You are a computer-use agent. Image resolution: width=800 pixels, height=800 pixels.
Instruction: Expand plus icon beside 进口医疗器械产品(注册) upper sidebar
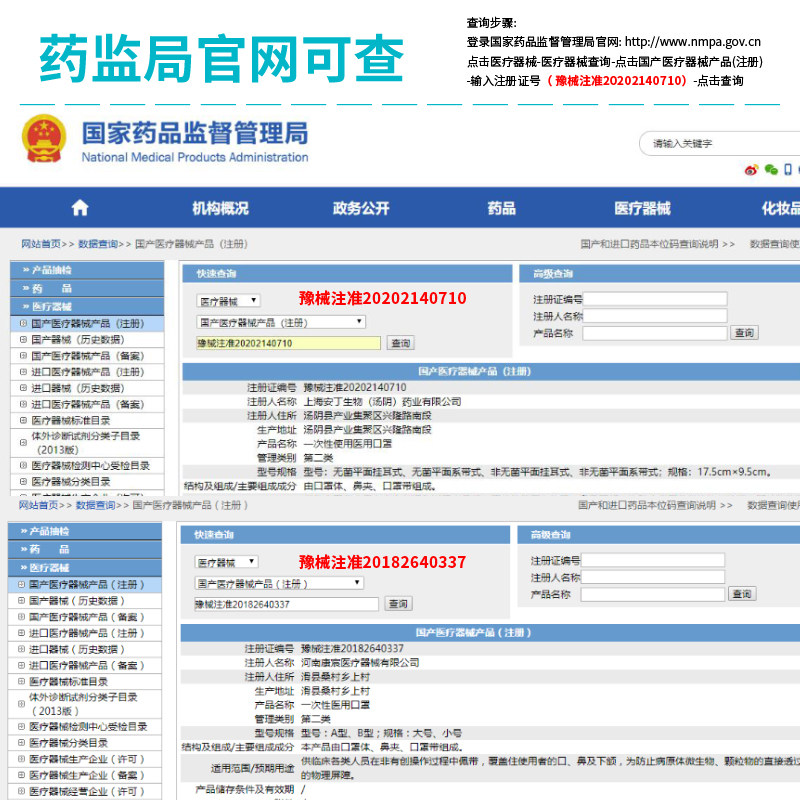click(x=23, y=371)
